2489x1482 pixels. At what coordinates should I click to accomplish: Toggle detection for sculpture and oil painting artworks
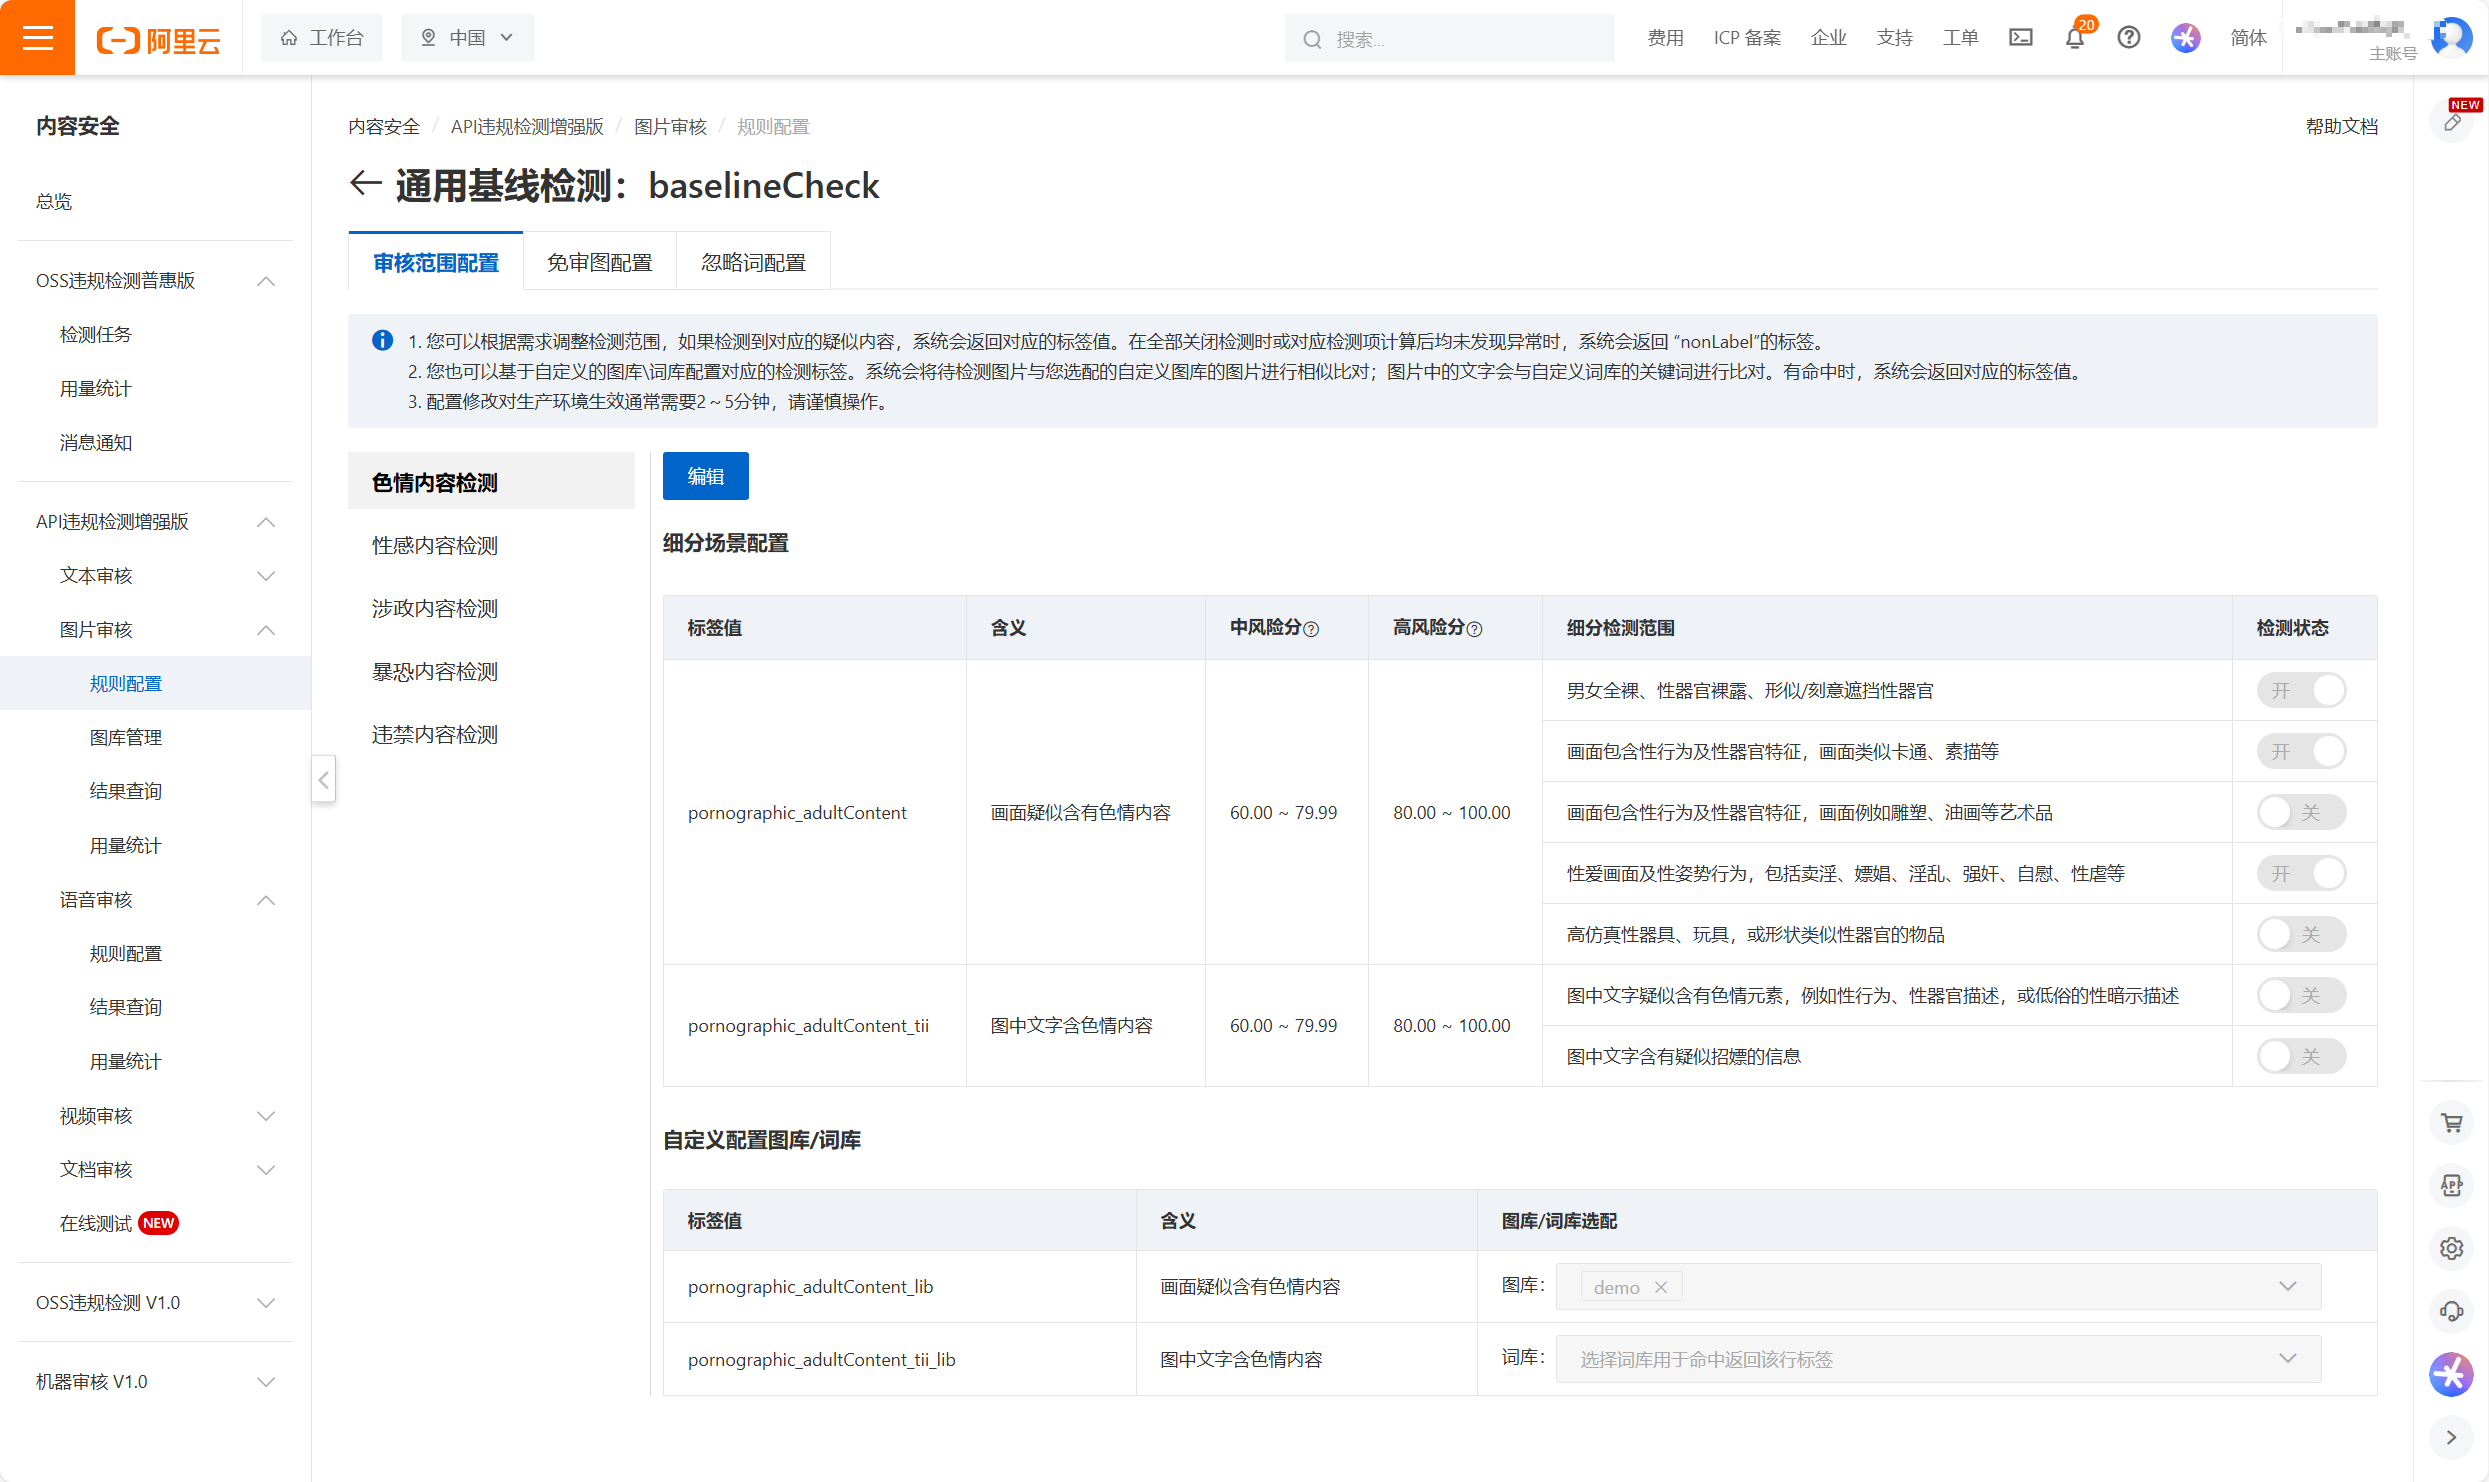(2300, 812)
